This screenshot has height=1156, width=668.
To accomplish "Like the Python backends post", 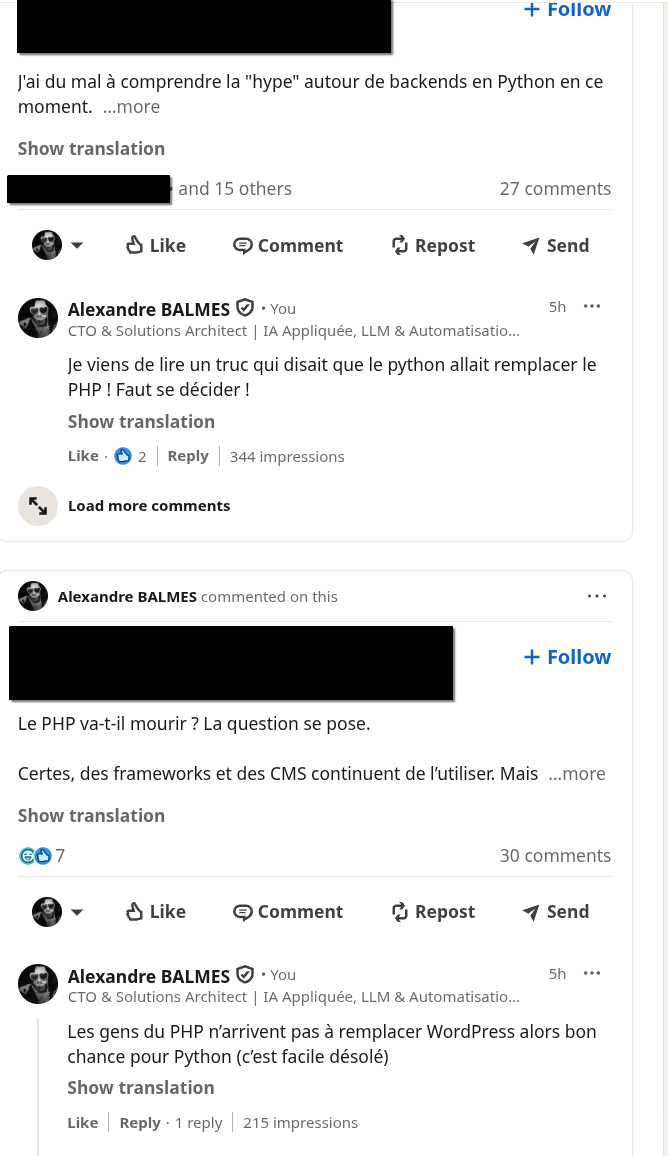I will (155, 246).
